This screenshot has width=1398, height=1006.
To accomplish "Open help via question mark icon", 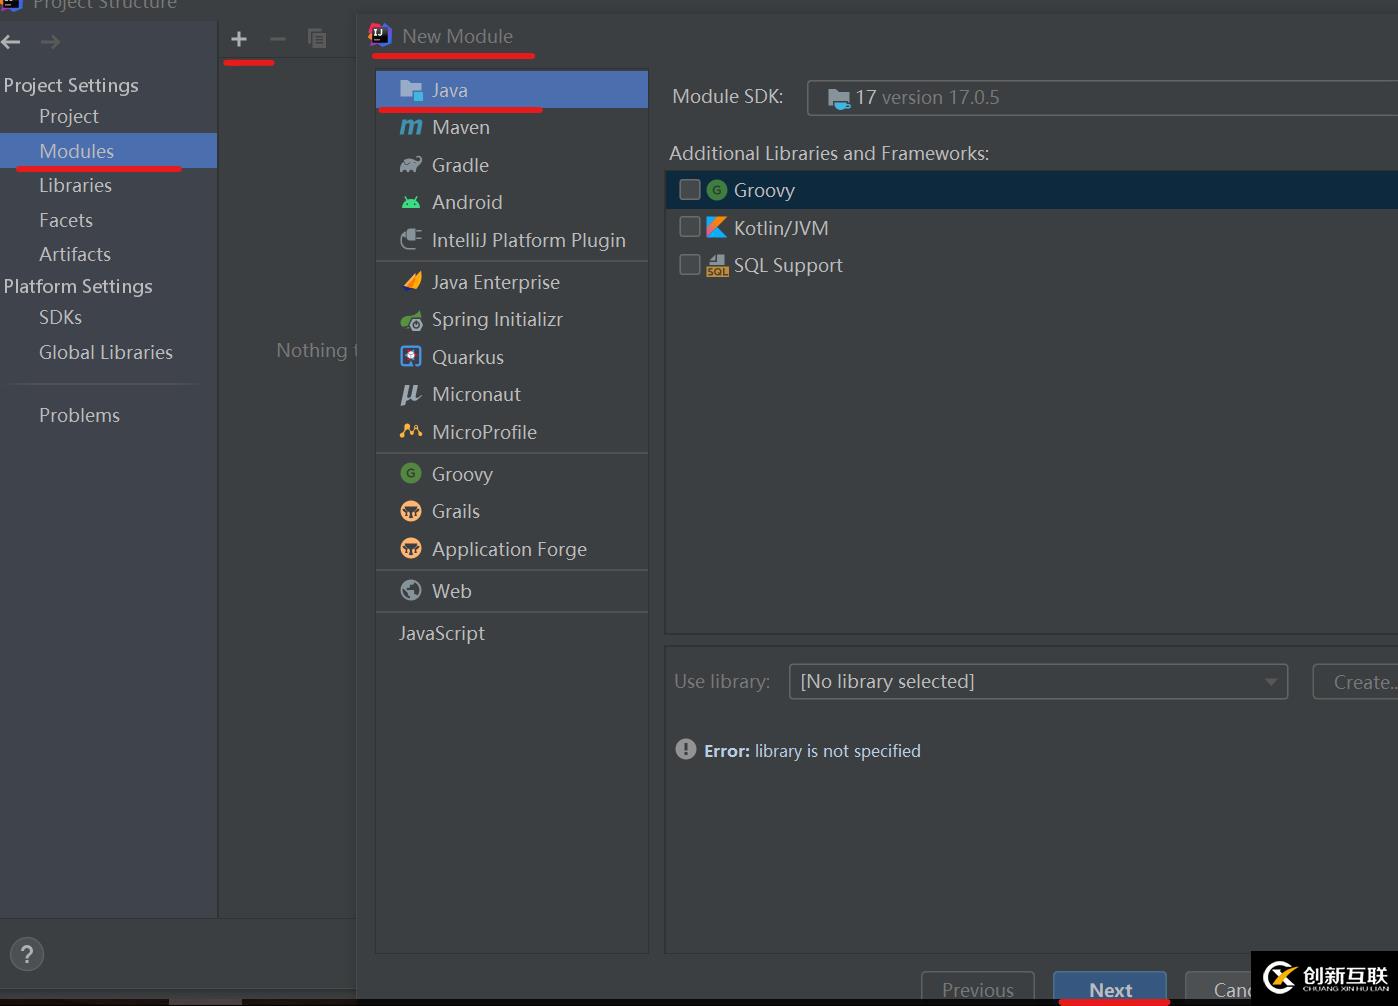I will click(27, 954).
